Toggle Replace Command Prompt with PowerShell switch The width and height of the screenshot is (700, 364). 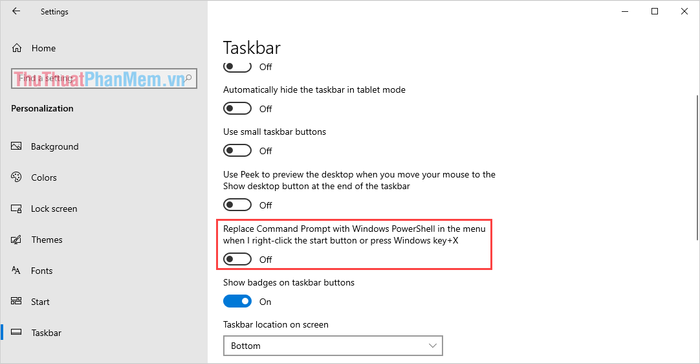(237, 259)
